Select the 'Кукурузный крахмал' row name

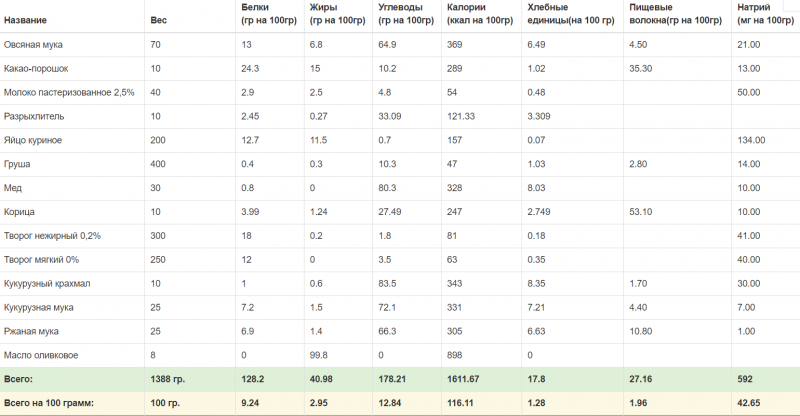click(47, 284)
